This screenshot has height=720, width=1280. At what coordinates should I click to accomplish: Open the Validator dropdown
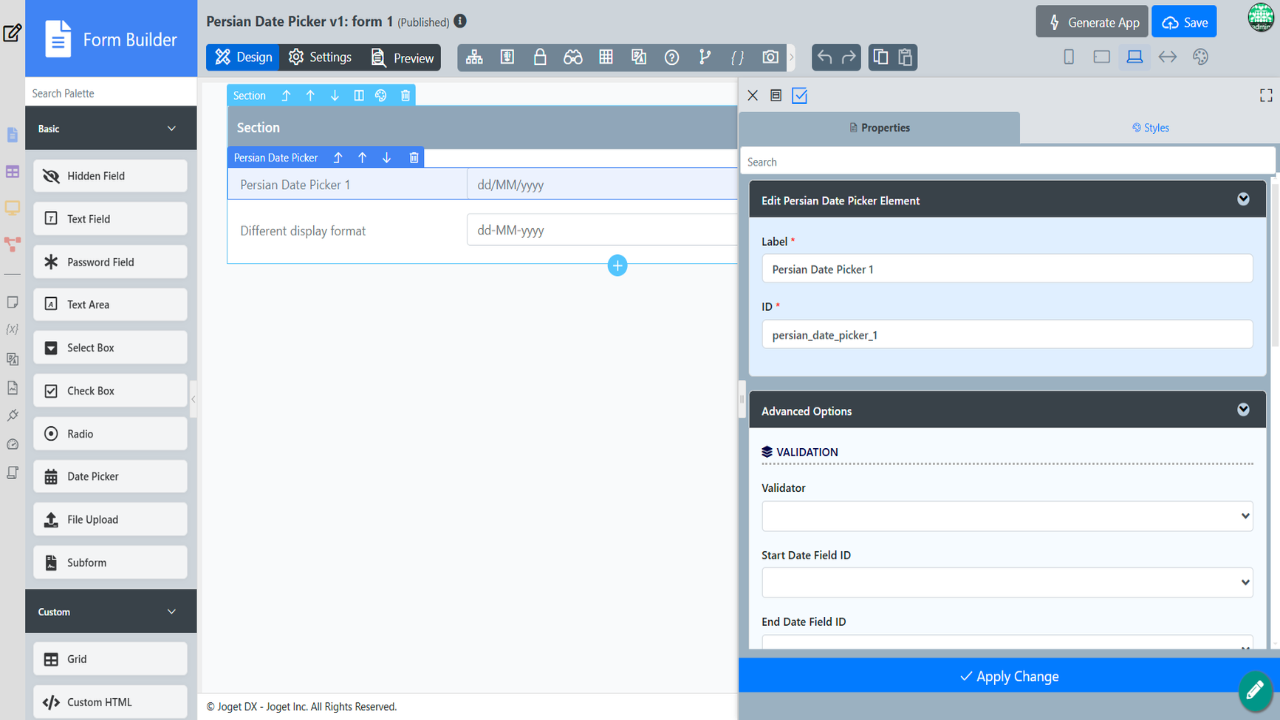coord(1007,516)
